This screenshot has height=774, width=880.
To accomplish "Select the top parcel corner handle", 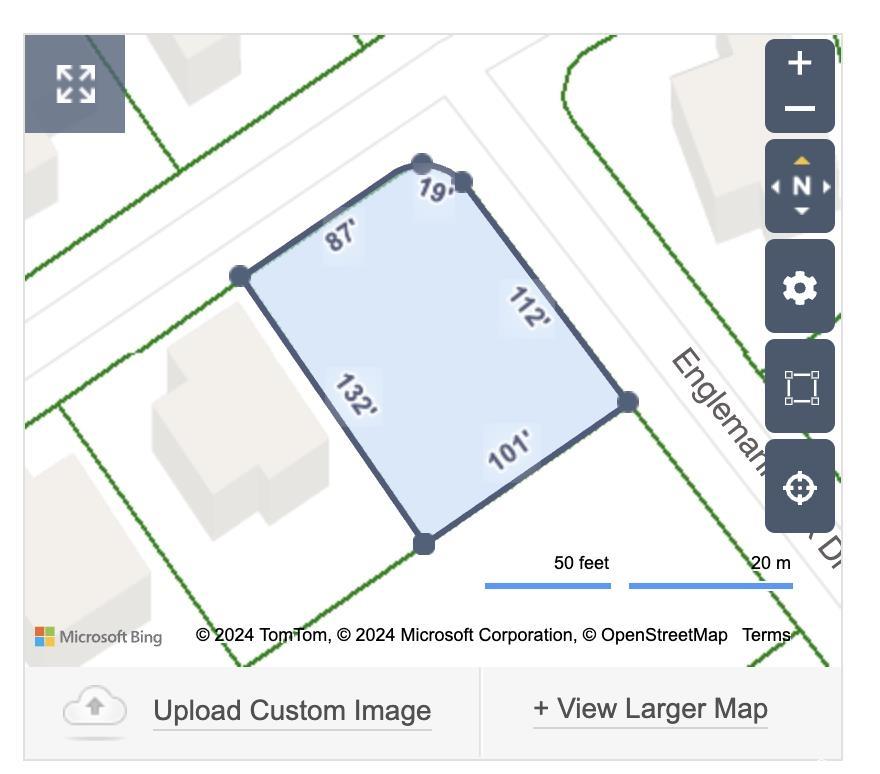I will 422,164.
